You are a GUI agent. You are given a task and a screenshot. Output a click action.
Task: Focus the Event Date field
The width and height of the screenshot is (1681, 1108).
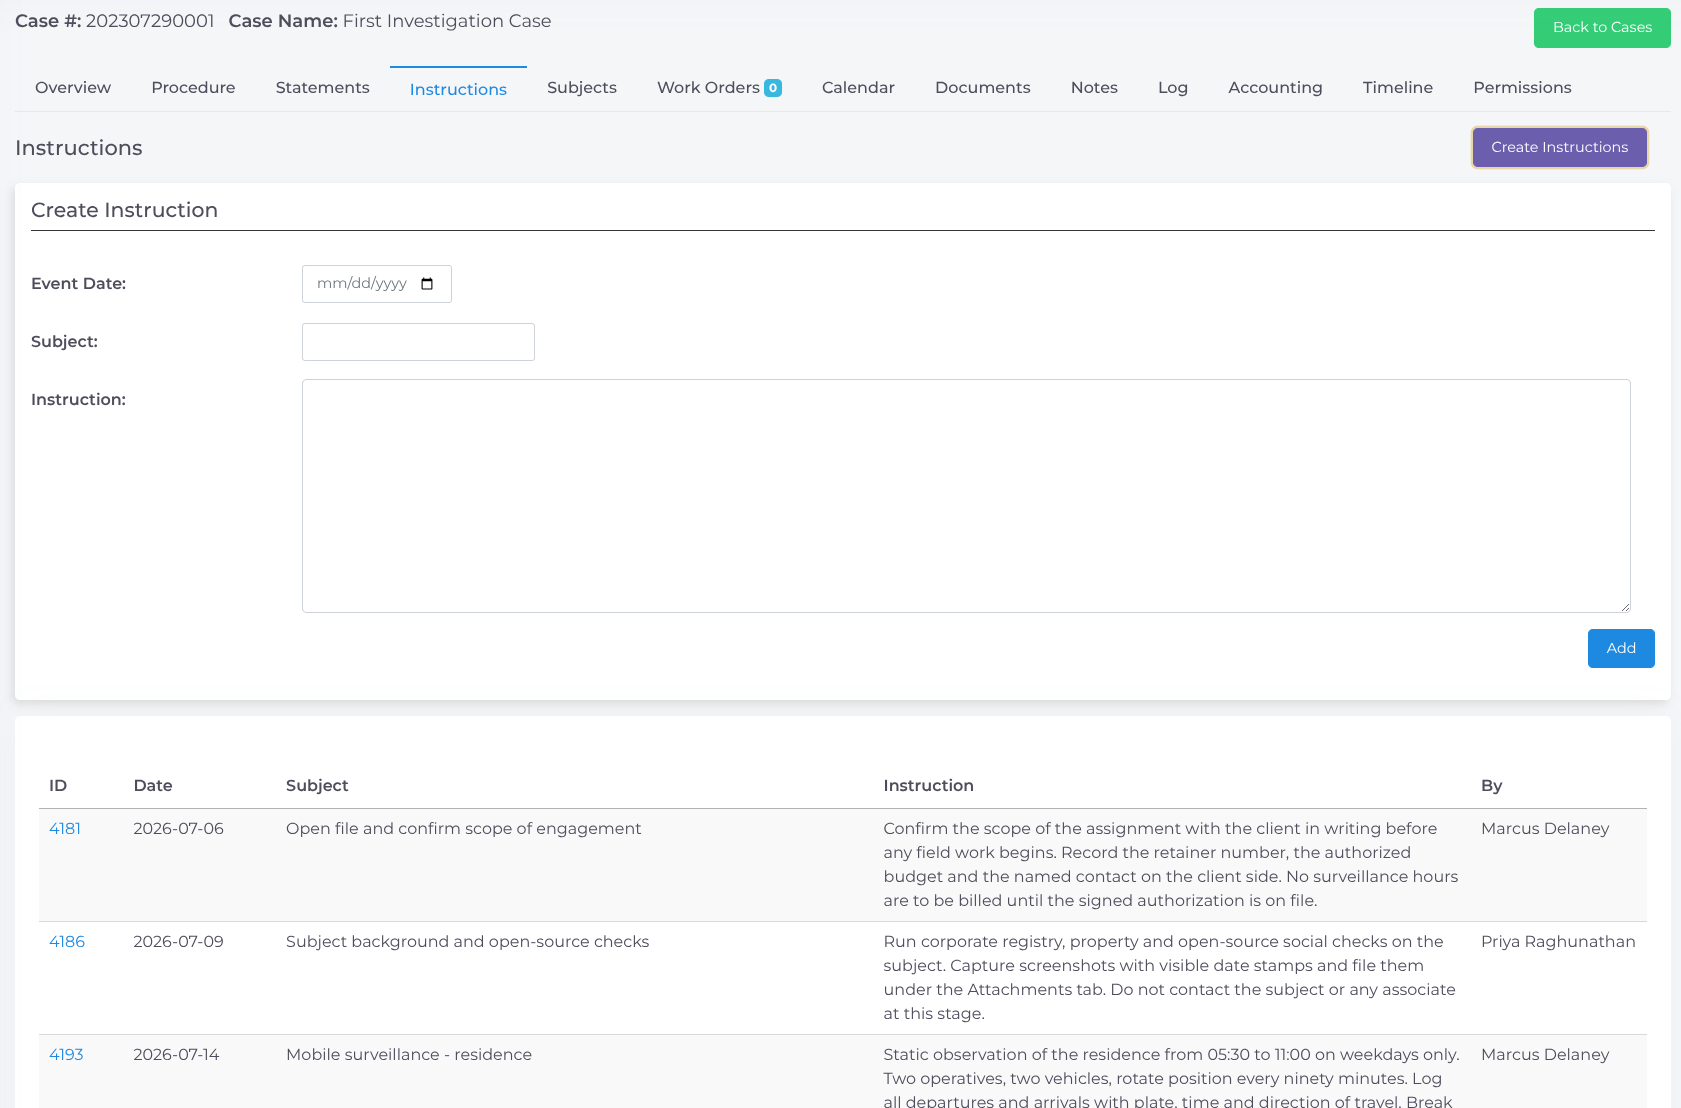click(x=377, y=284)
